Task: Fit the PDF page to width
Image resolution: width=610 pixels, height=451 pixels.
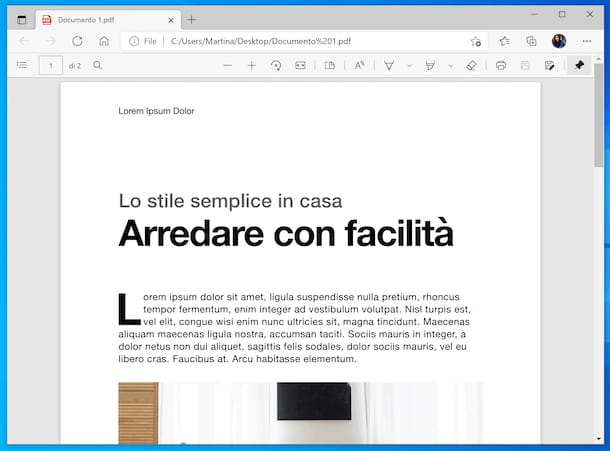Action: (300, 65)
